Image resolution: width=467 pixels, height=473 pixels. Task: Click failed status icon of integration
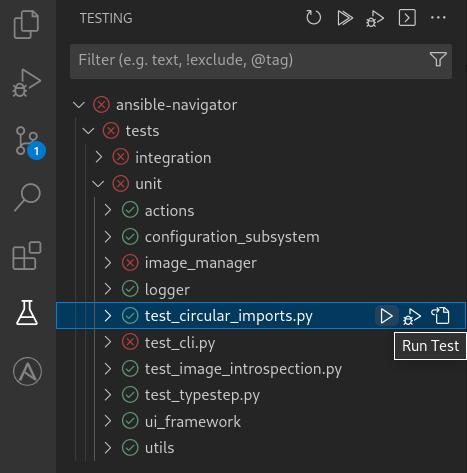tap(121, 157)
